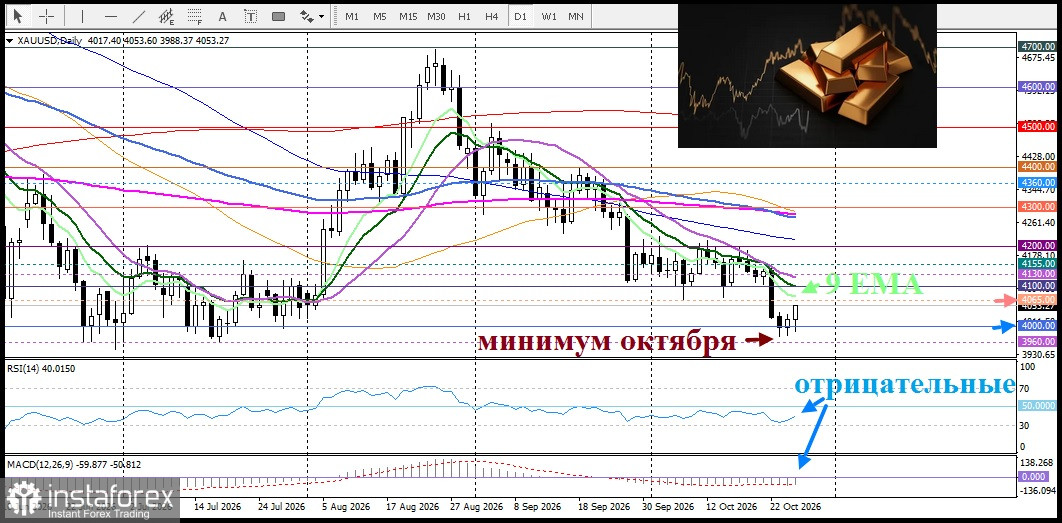Click the 4700.00 price level label
The width and height of the screenshot is (1062, 523).
click(1037, 47)
